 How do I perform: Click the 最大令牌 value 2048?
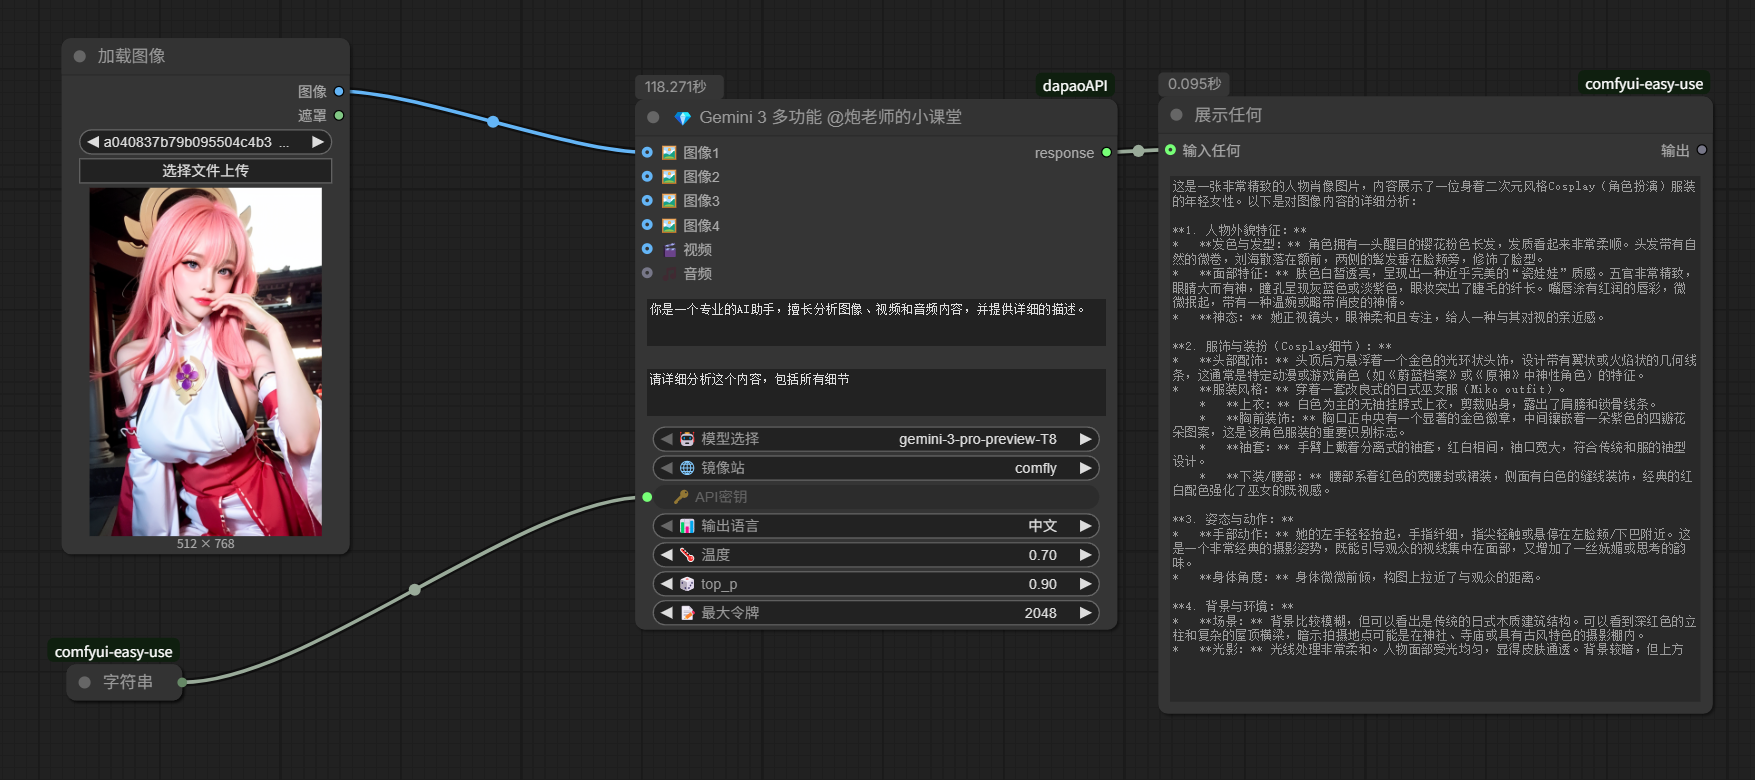tap(1040, 613)
